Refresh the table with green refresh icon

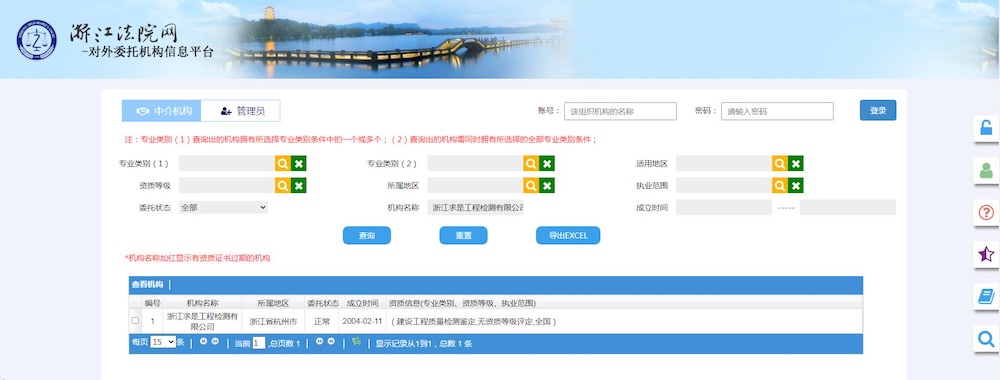tap(356, 342)
